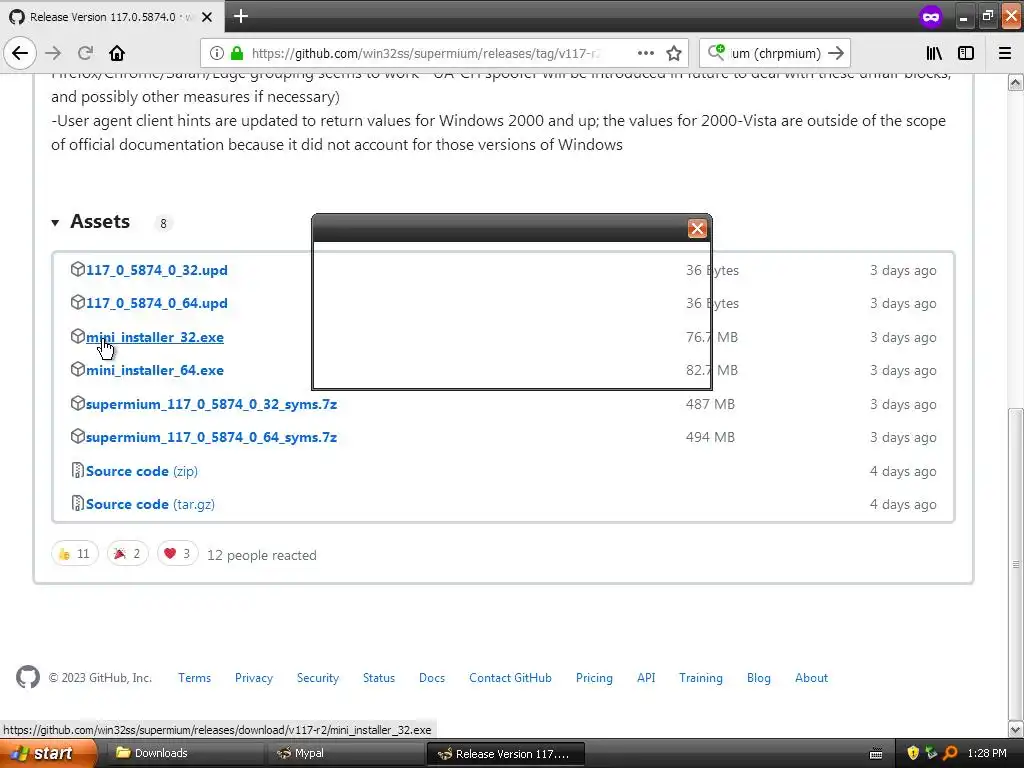Download Source code (tar.gz)
Screen dimensions: 1024x768
click(x=150, y=504)
